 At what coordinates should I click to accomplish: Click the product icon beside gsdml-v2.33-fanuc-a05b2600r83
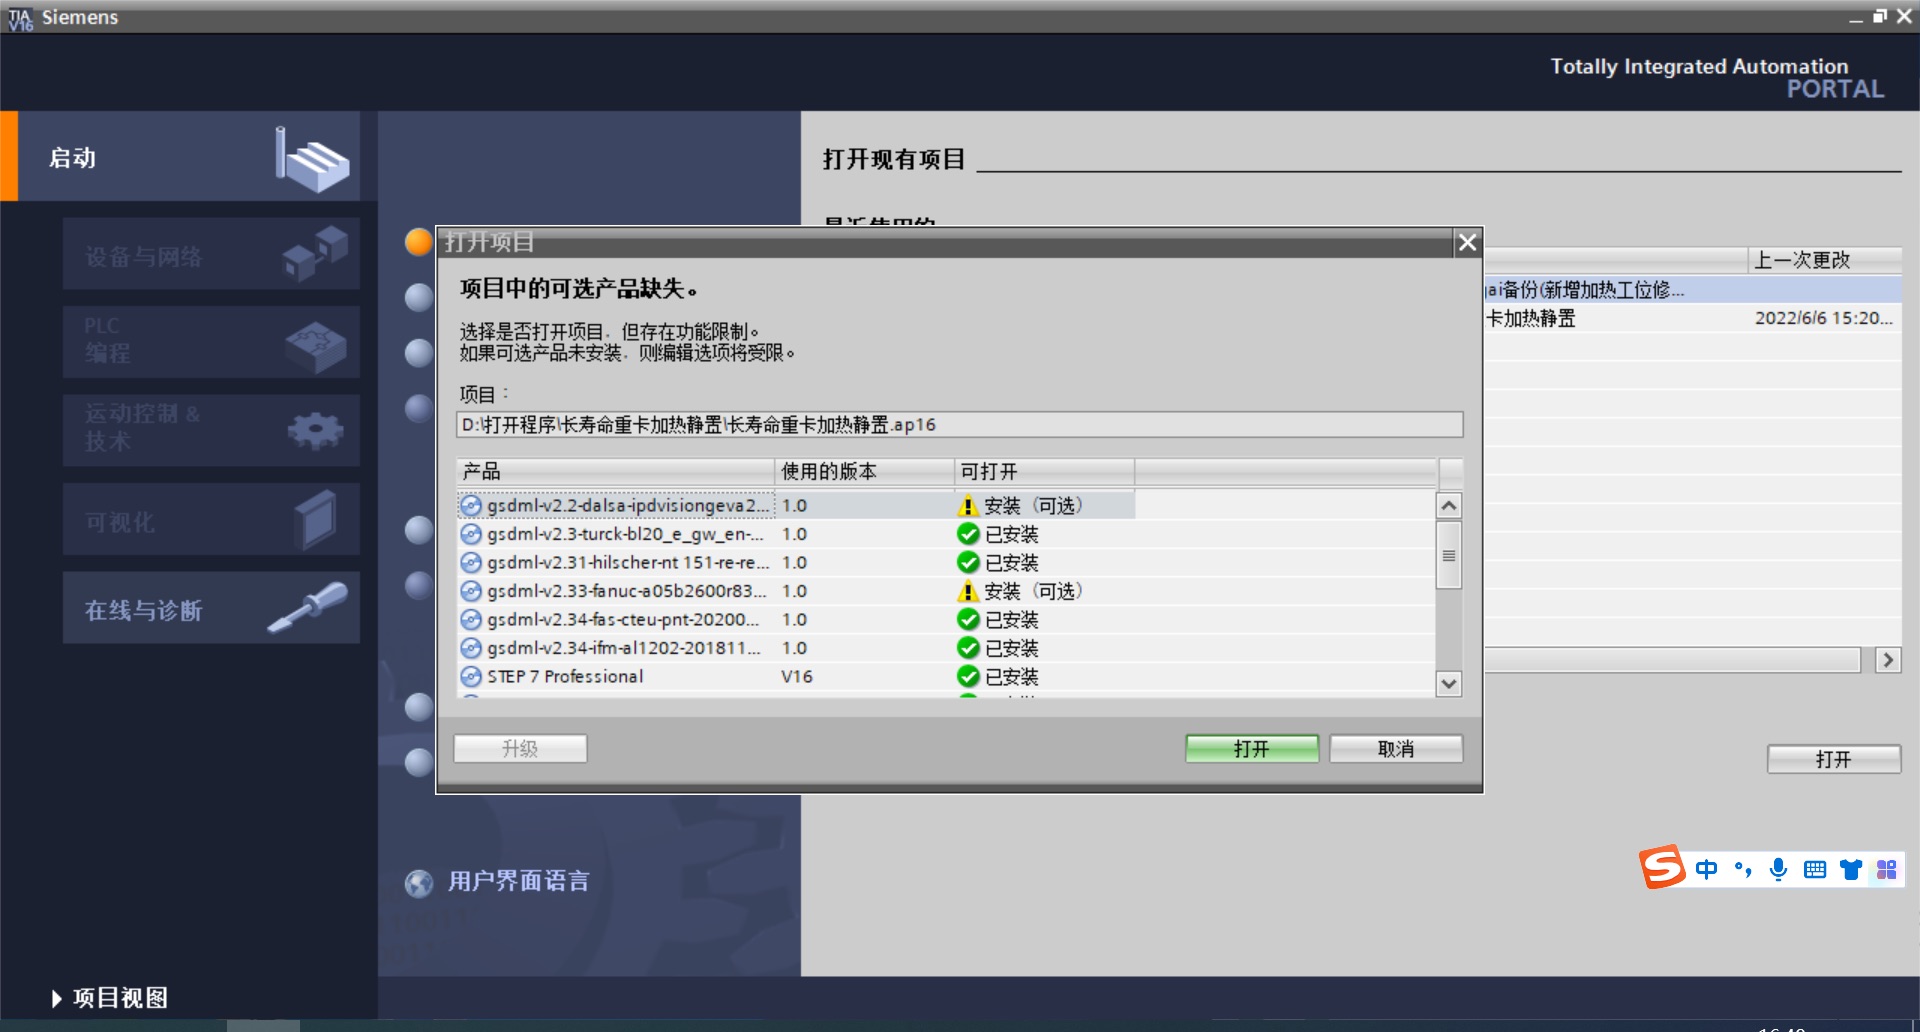click(x=471, y=591)
